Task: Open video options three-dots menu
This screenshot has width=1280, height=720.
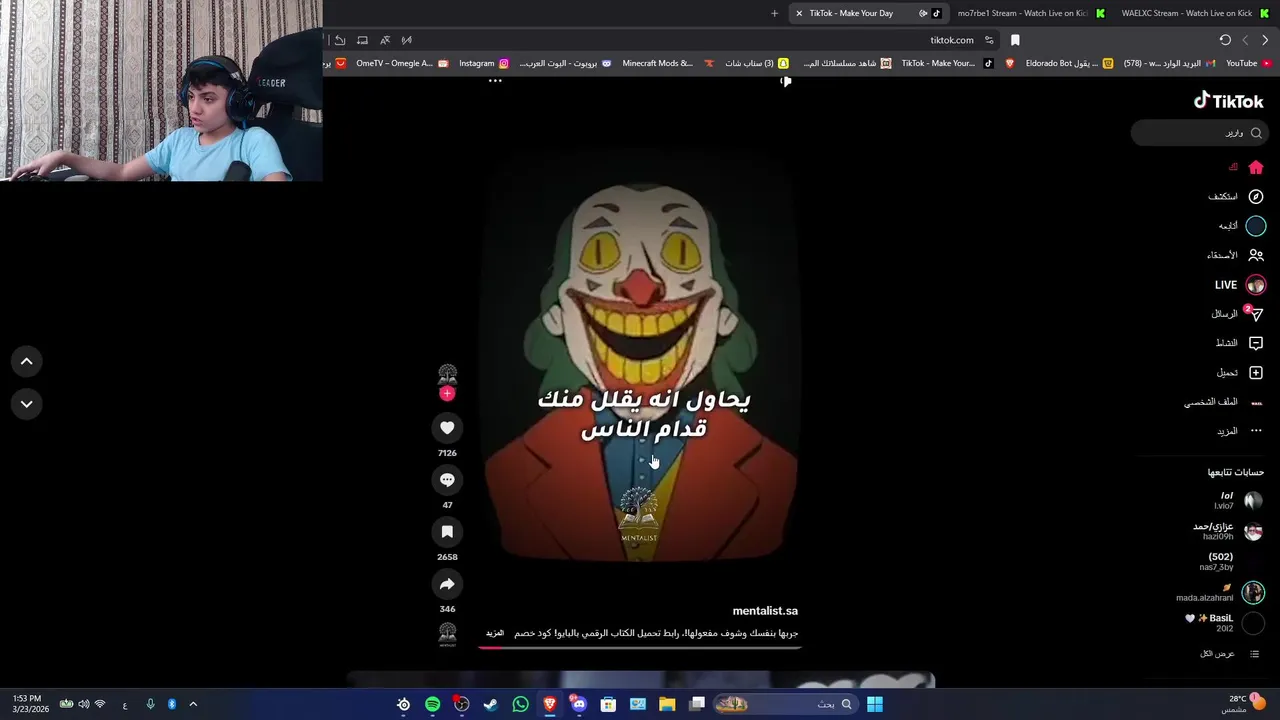Action: pos(495,81)
